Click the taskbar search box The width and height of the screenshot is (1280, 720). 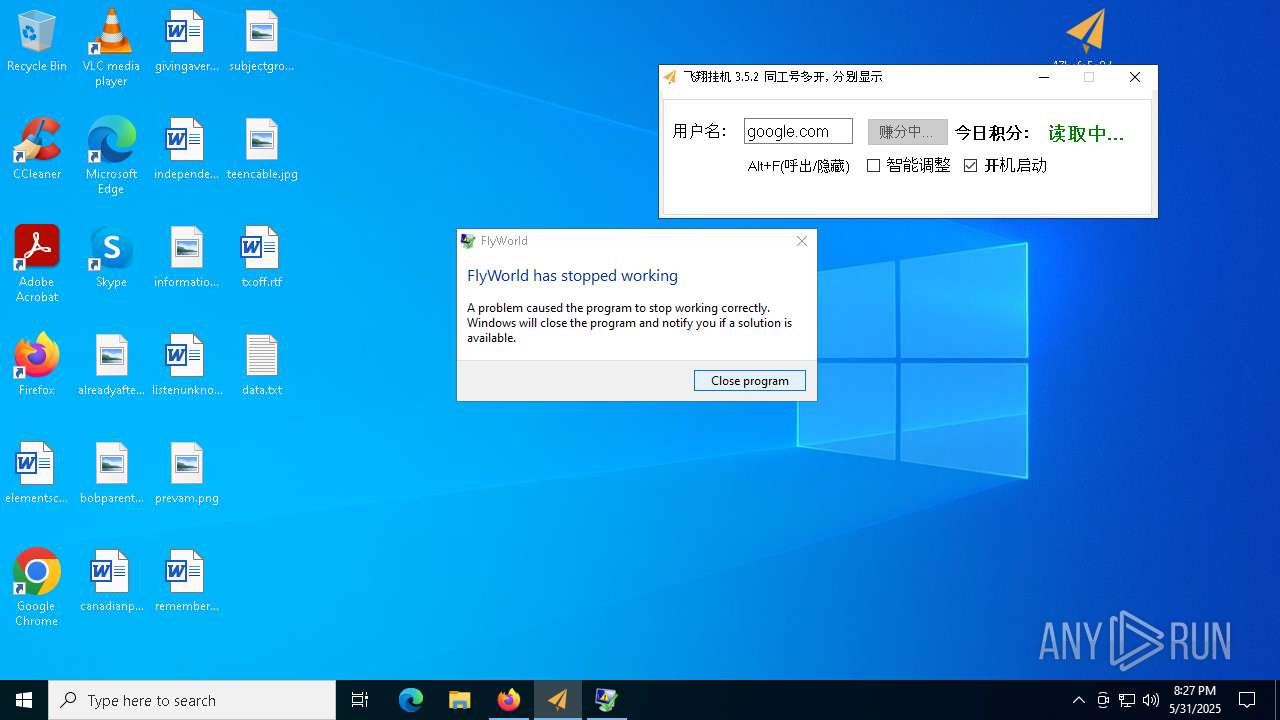pos(192,700)
